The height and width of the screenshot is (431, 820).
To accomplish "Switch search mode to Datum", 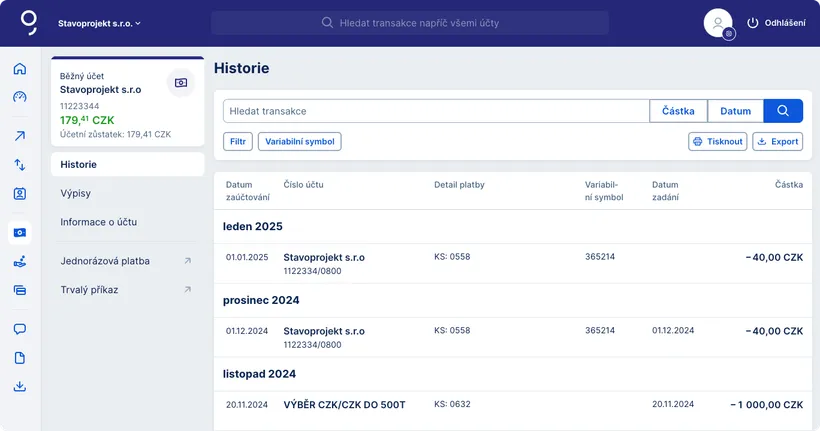I will click(x=735, y=111).
